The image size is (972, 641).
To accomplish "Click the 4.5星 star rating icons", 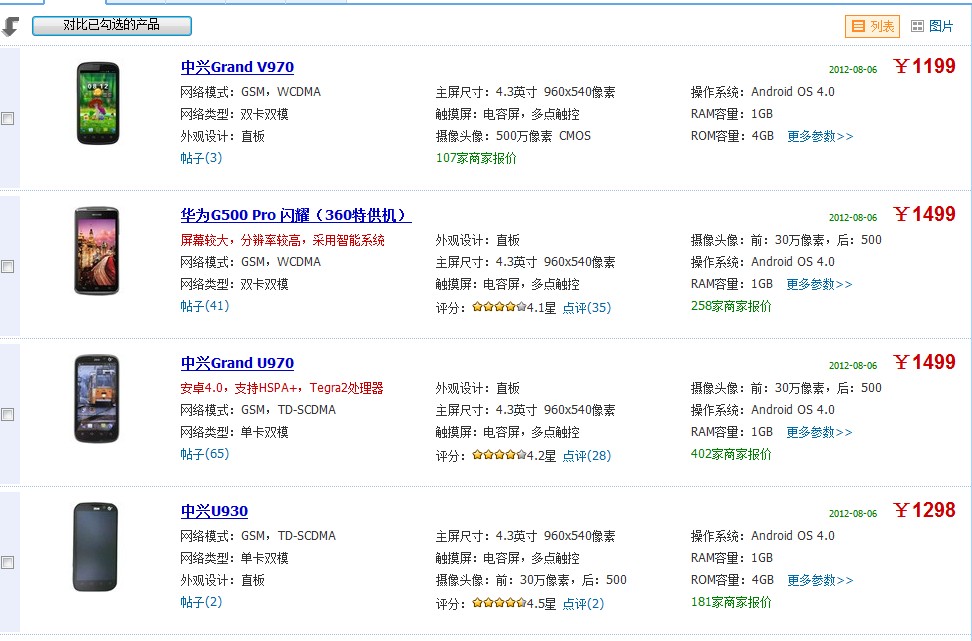I will pos(499,602).
